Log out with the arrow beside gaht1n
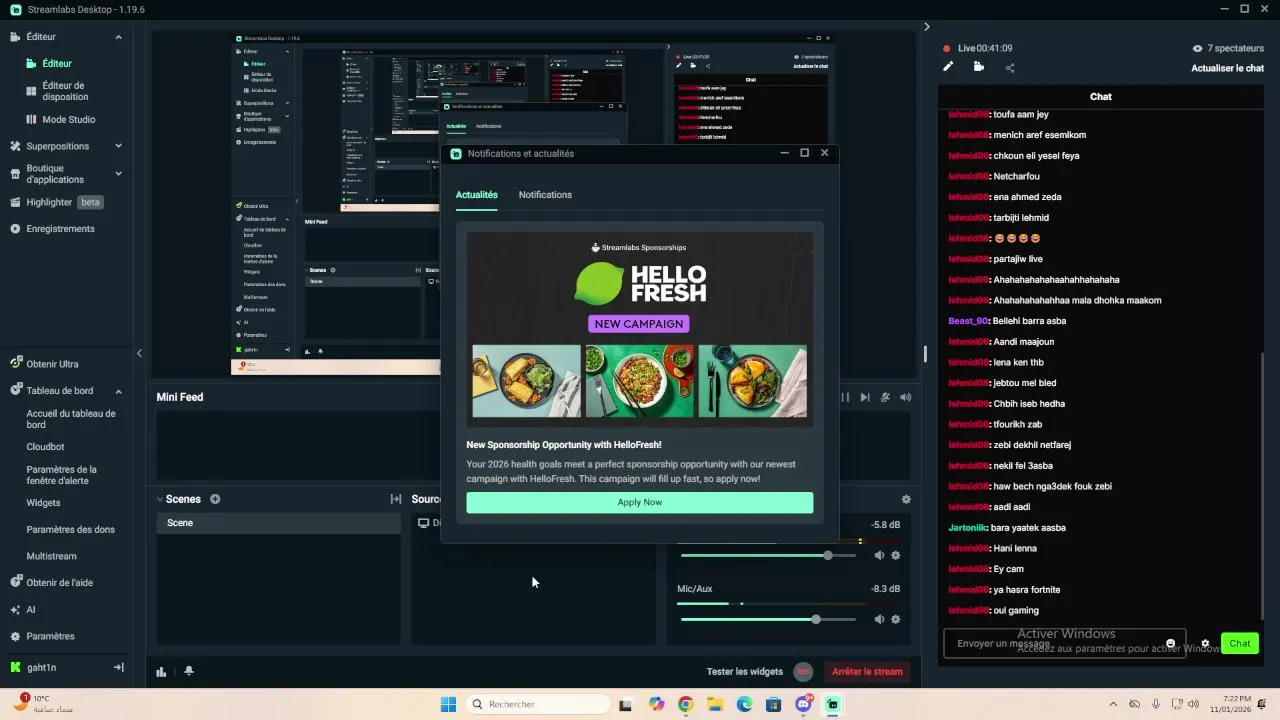This screenshot has width=1280, height=720. tap(118, 667)
